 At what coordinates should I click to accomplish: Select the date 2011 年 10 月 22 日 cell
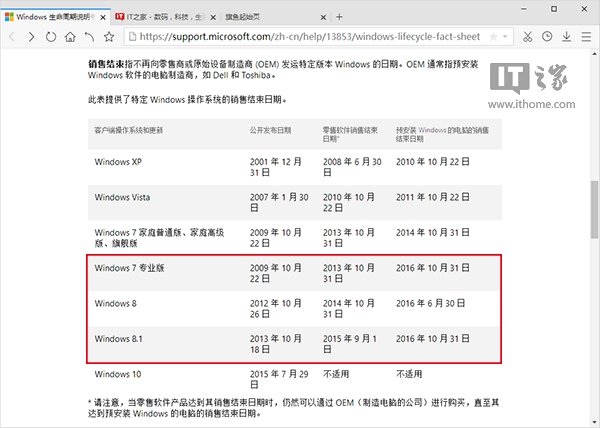433,197
